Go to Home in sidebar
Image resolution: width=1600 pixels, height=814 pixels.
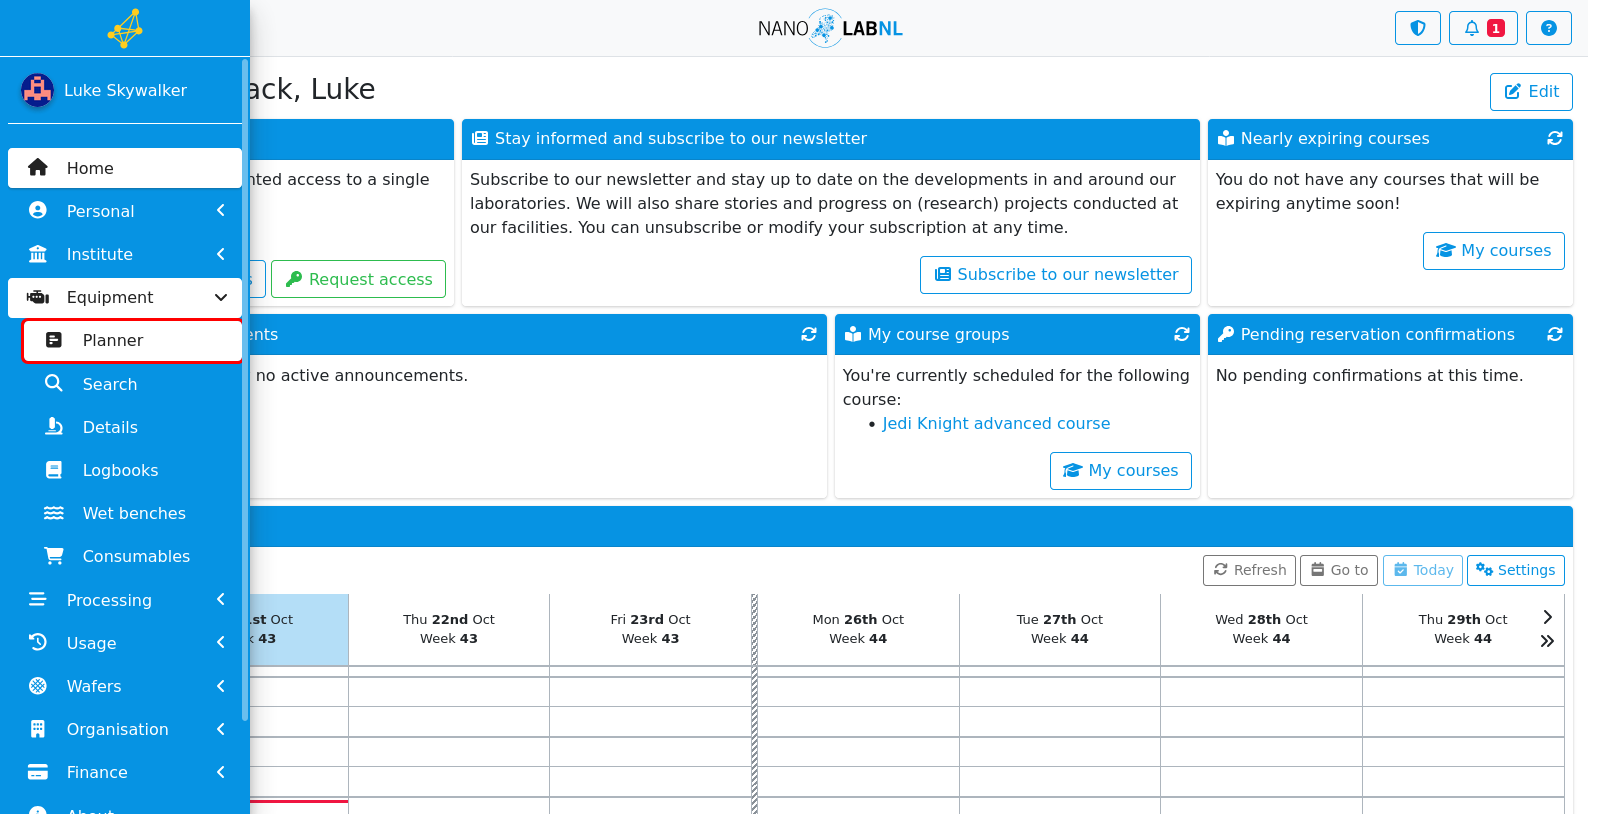[125, 168]
